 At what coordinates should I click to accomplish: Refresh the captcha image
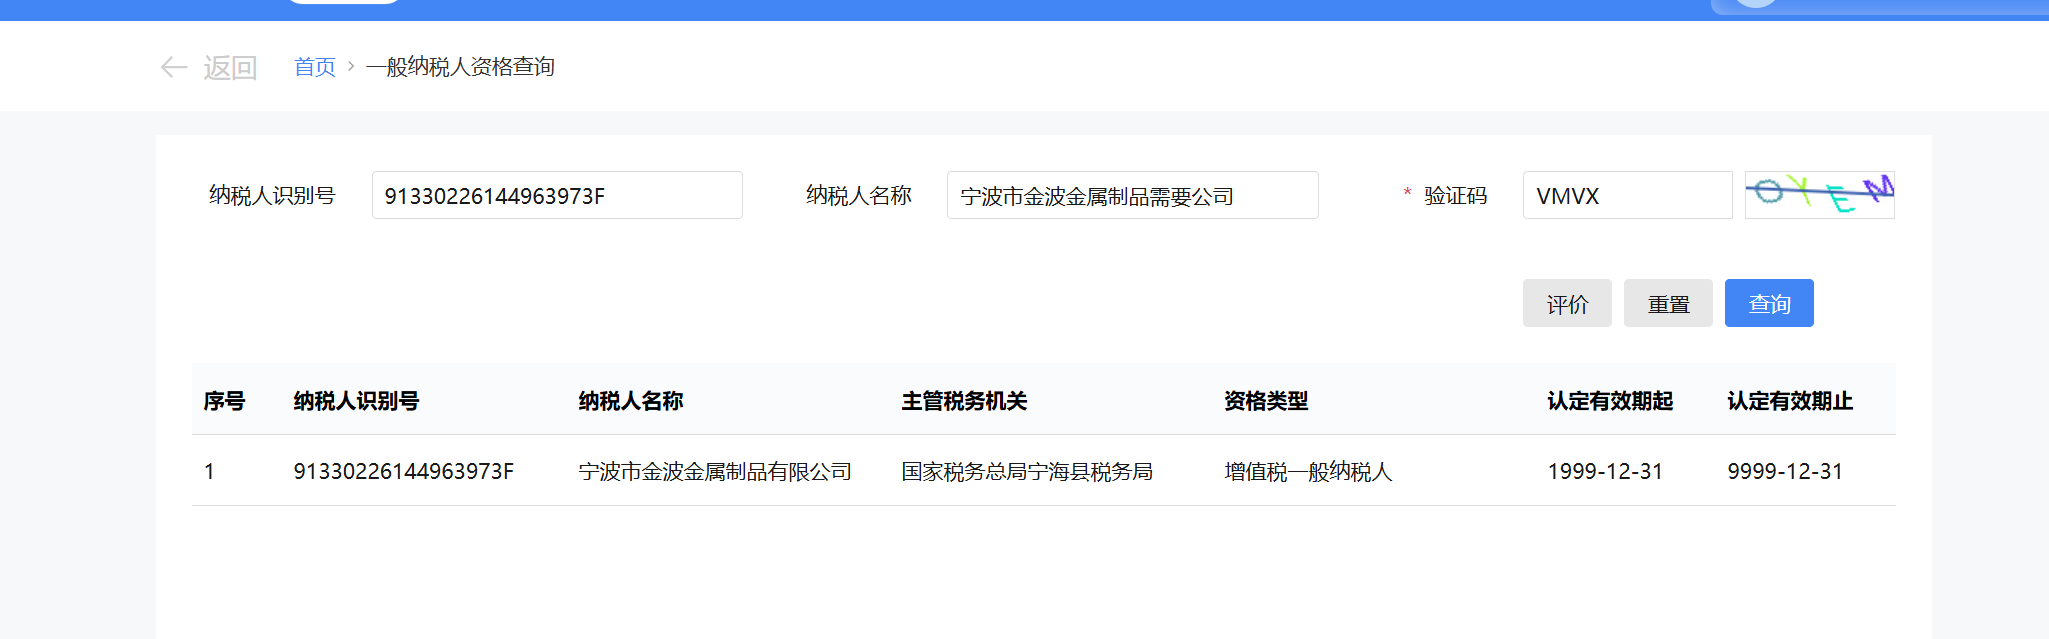1819,195
